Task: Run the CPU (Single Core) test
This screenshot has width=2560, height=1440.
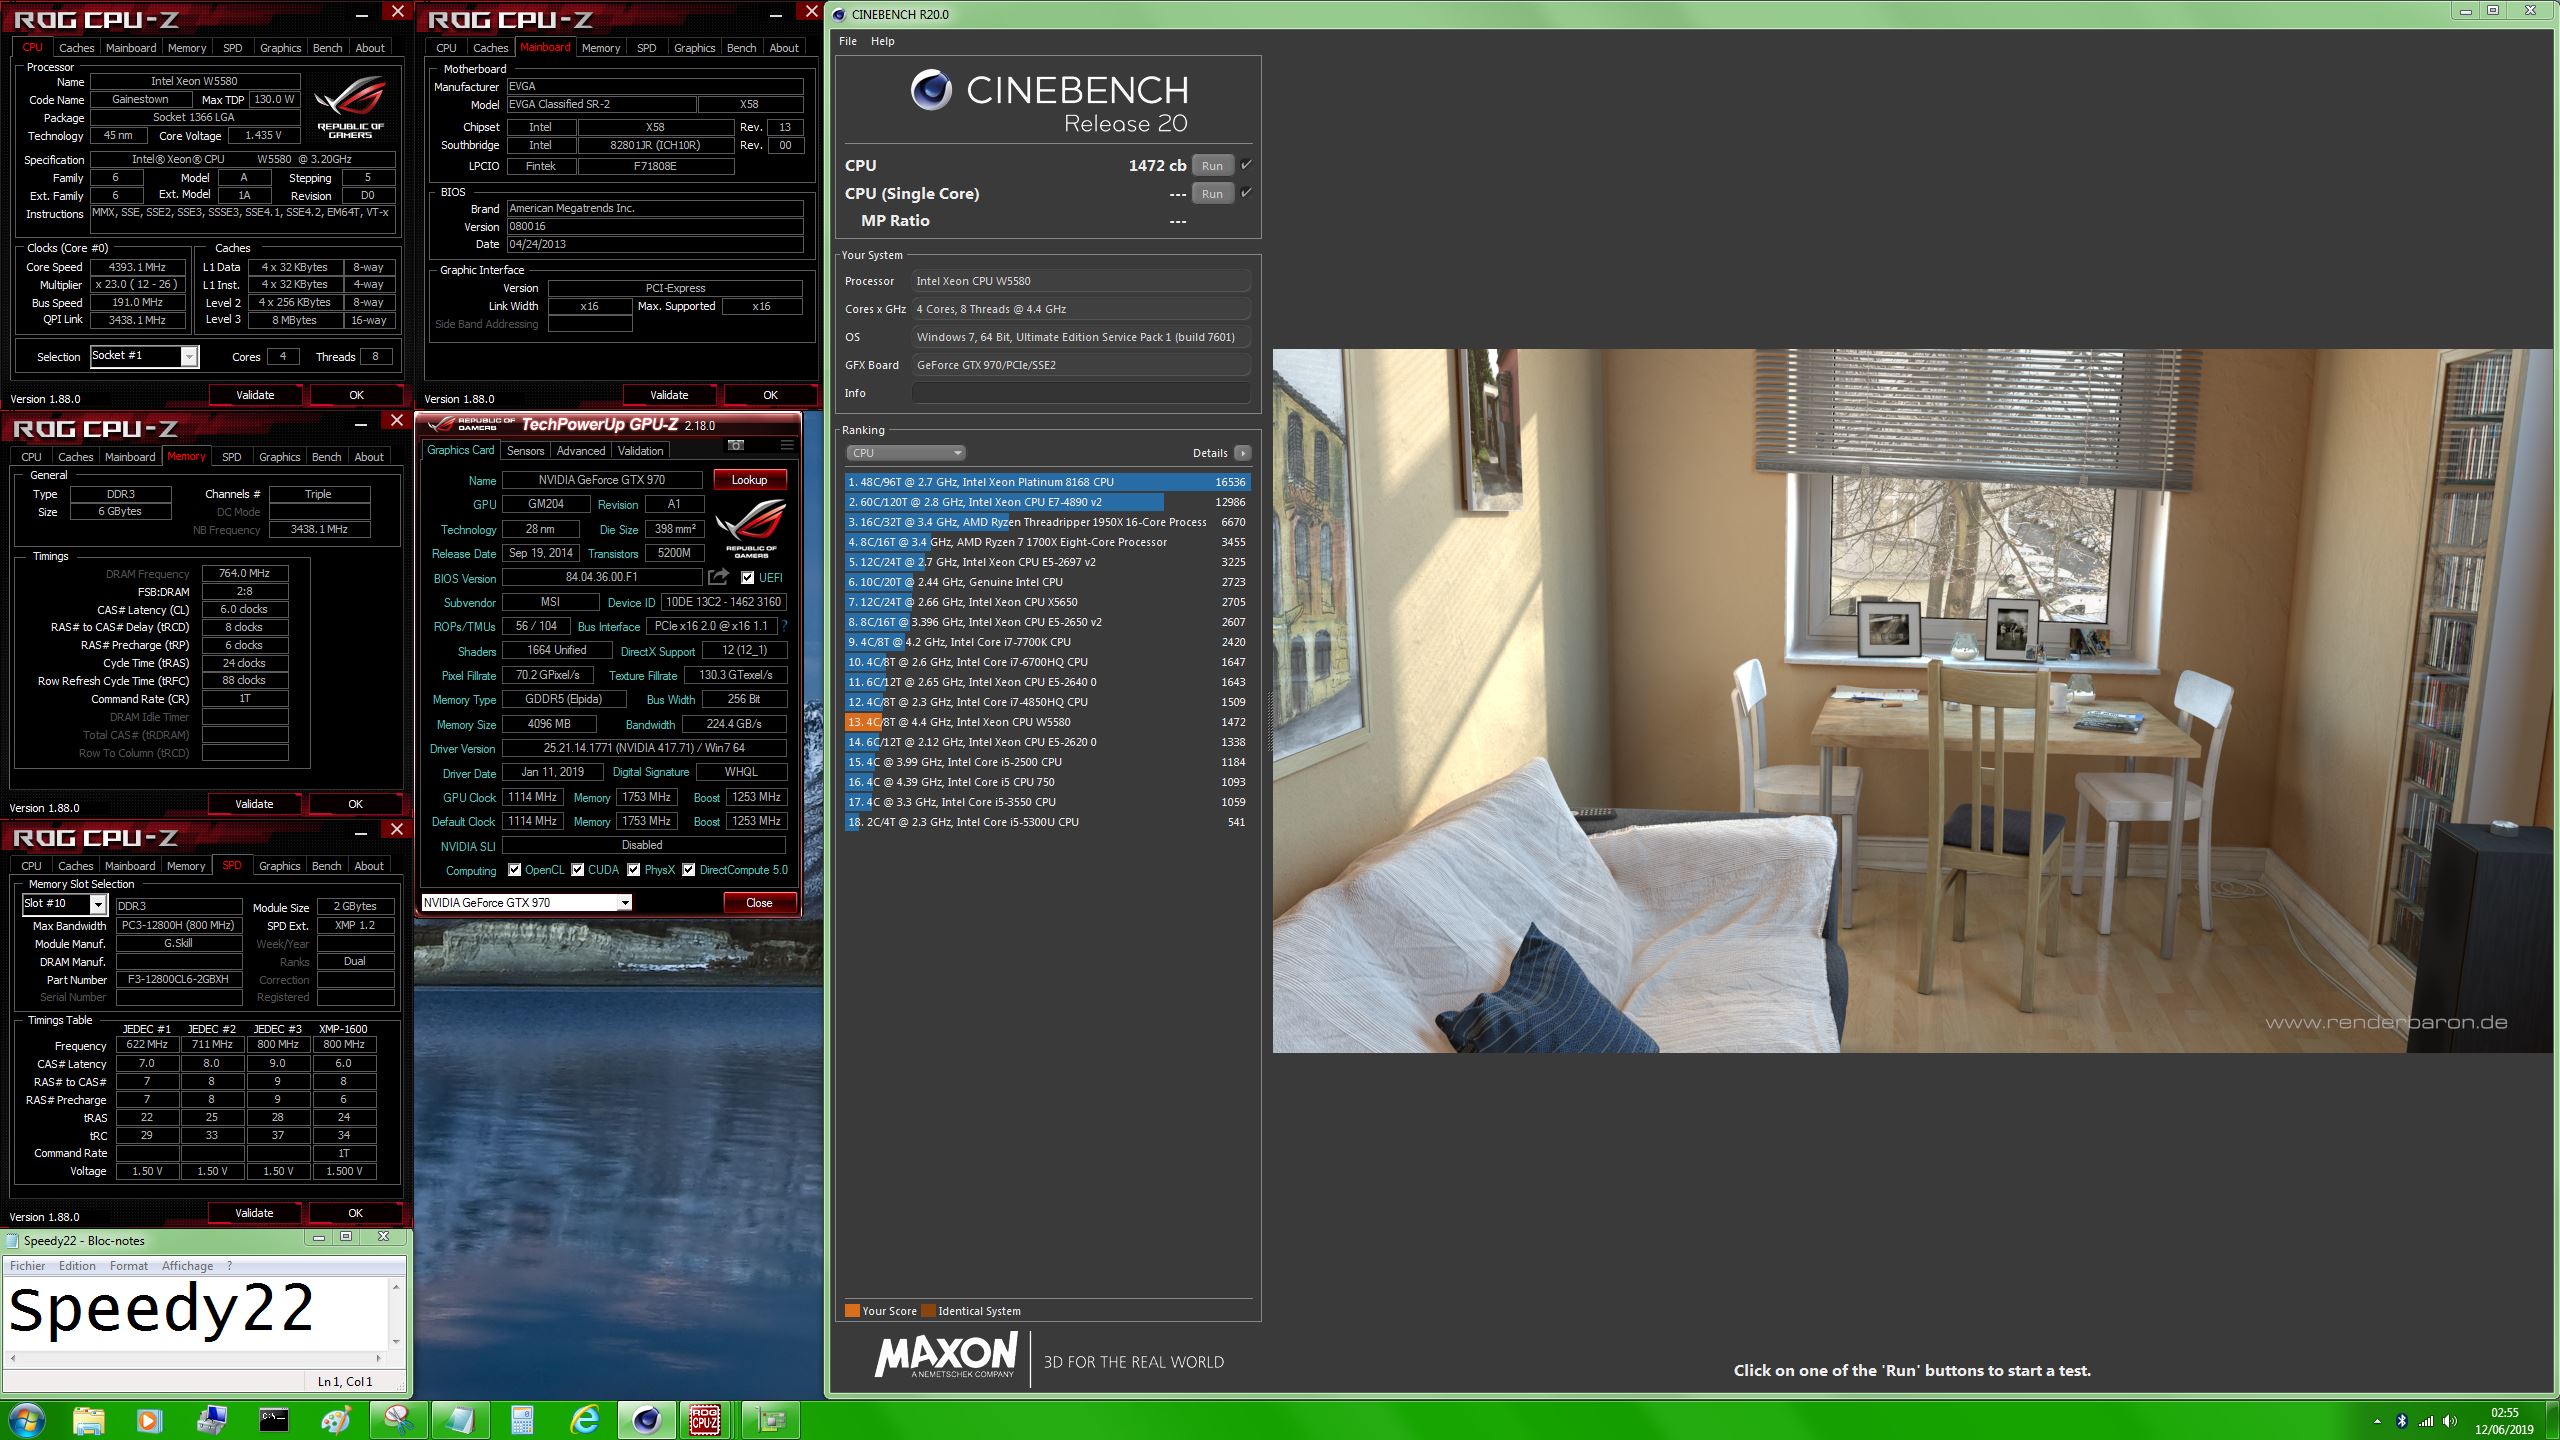Action: 1212,193
